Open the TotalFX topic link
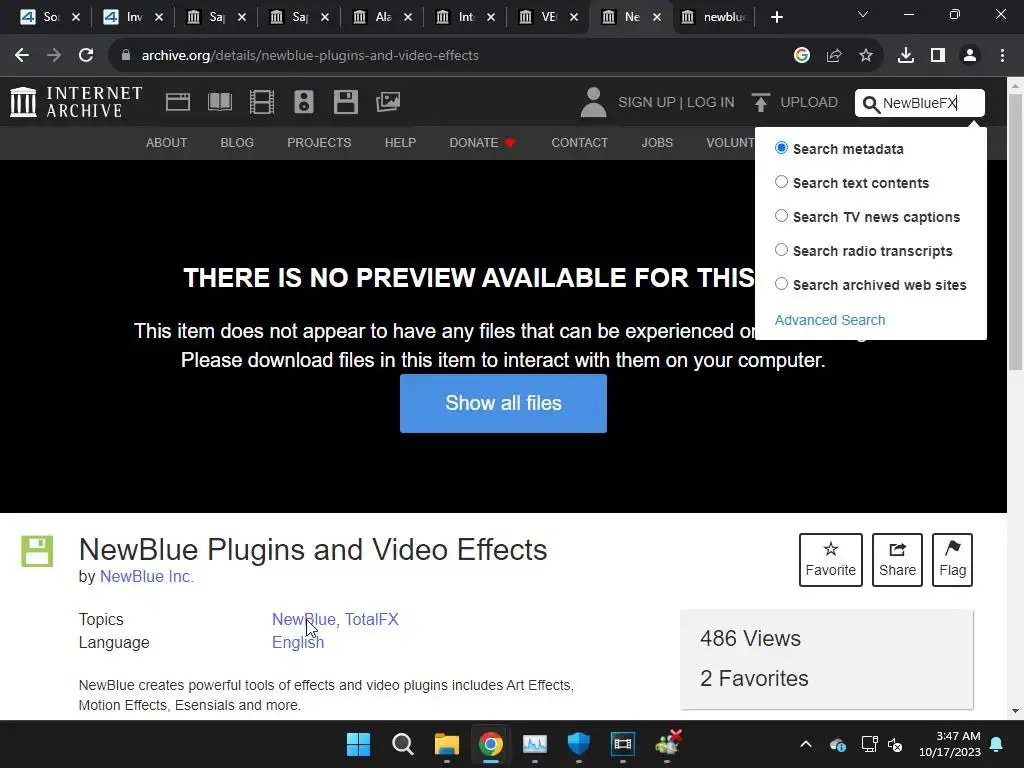This screenshot has height=768, width=1024. [x=372, y=619]
